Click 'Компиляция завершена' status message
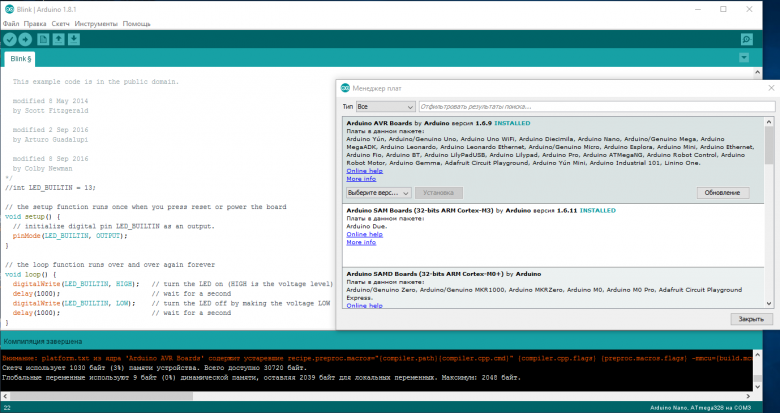The width and height of the screenshot is (780, 413). pyautogui.click(x=43, y=341)
